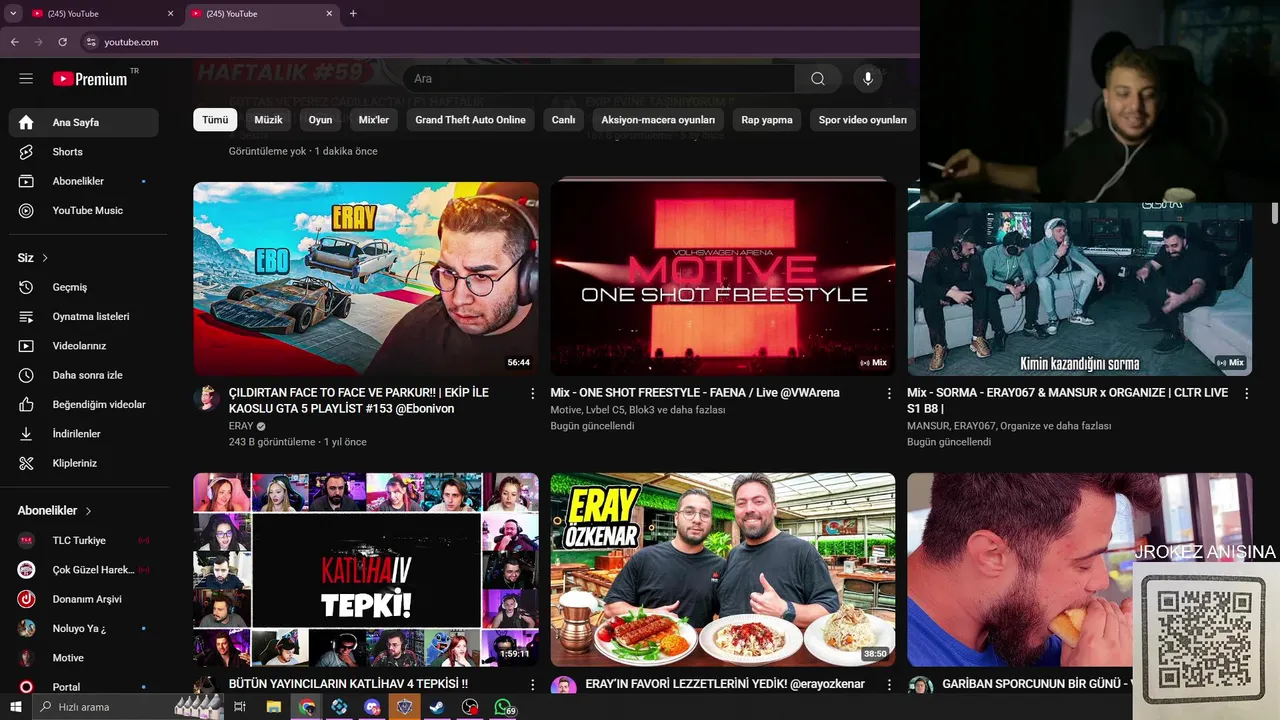The width and height of the screenshot is (1280, 720).
Task: Select the Rap yapma chip
Action: pos(767,120)
